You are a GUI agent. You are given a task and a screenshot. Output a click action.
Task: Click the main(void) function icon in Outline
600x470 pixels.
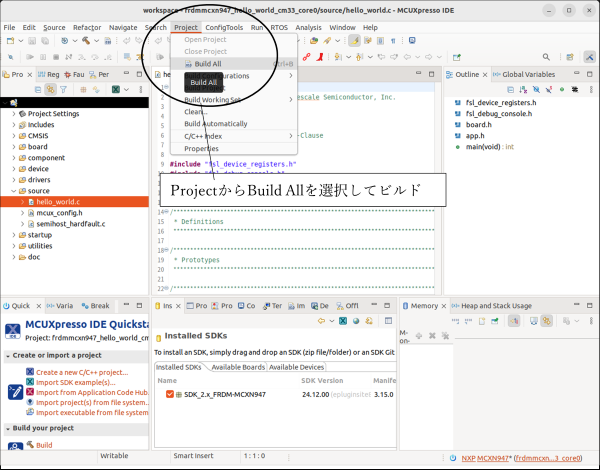point(458,146)
